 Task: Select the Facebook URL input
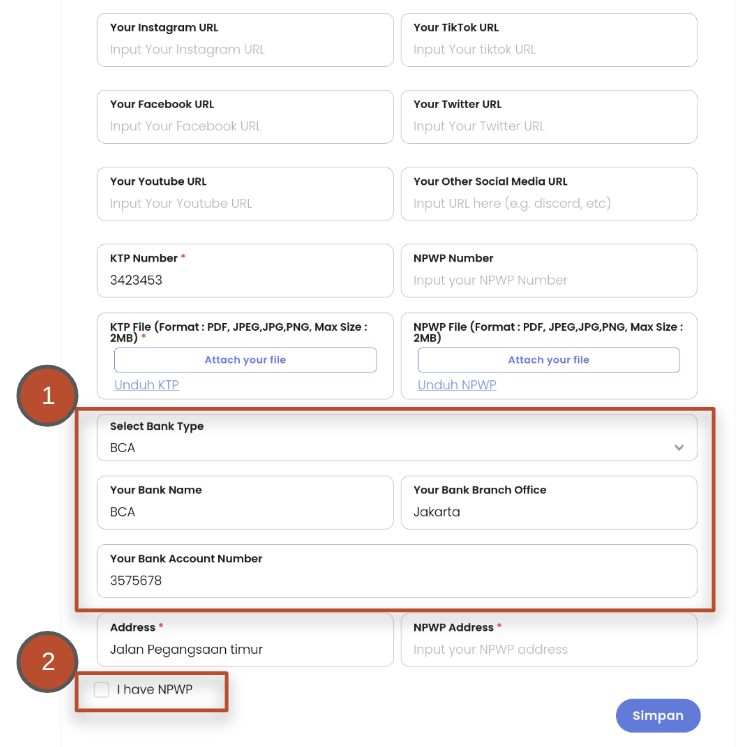pos(245,127)
